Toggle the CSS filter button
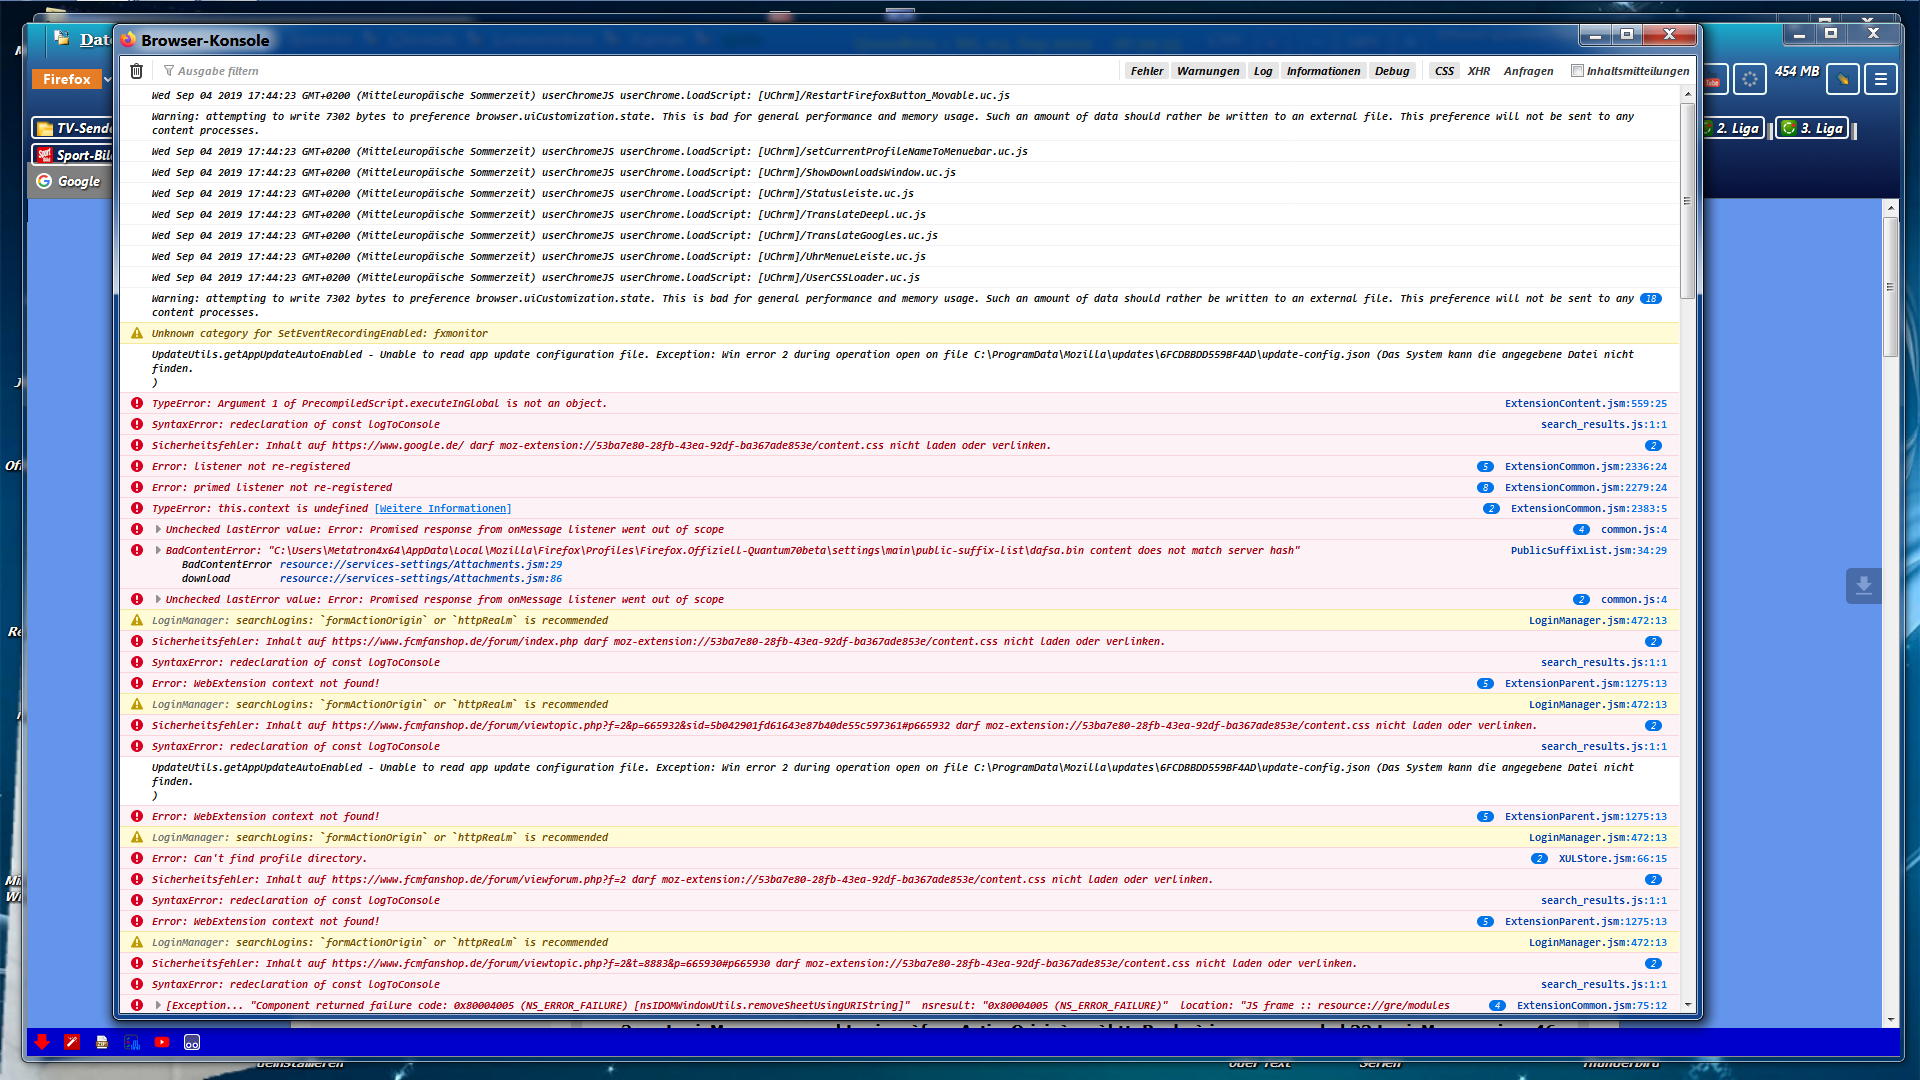The height and width of the screenshot is (1080, 1920). [x=1443, y=71]
